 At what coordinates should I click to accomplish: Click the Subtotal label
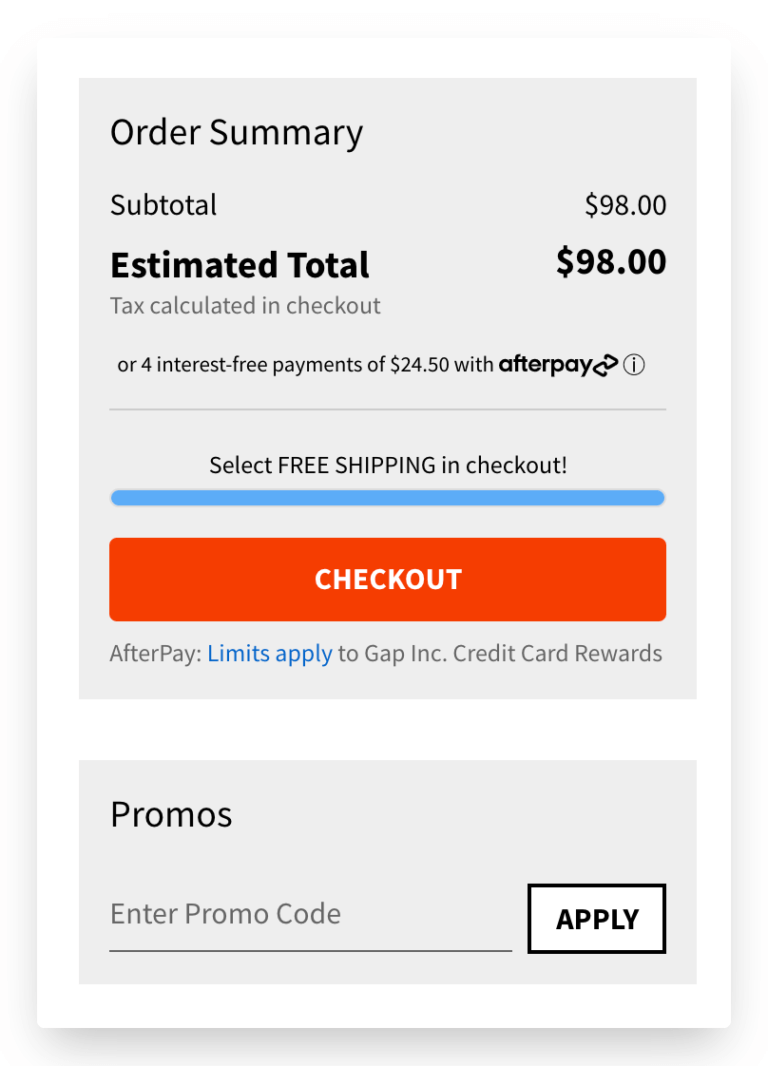point(163,205)
